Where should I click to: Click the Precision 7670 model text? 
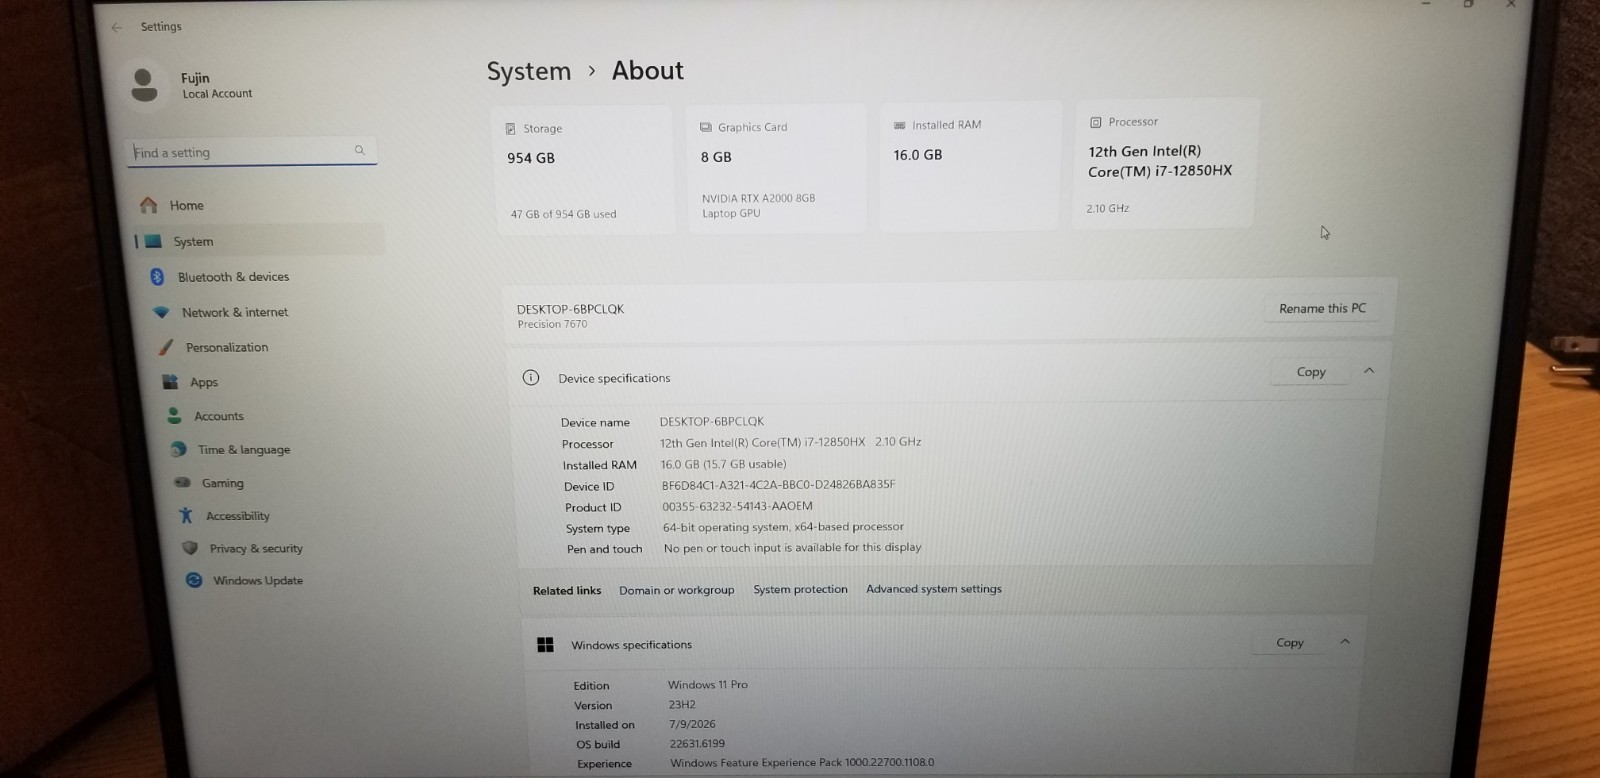click(x=552, y=324)
